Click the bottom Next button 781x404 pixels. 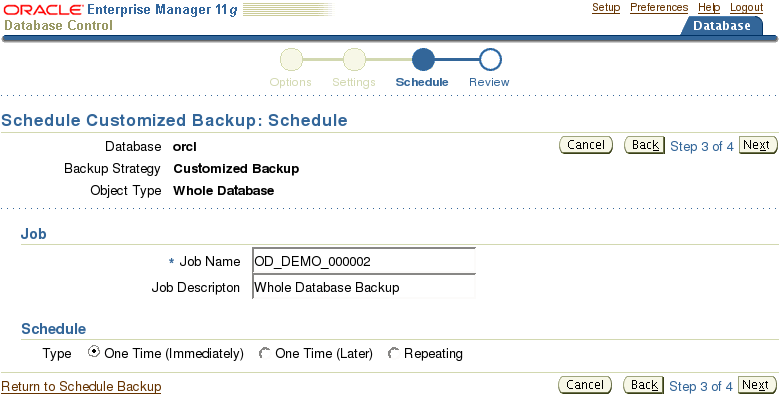tap(757, 385)
